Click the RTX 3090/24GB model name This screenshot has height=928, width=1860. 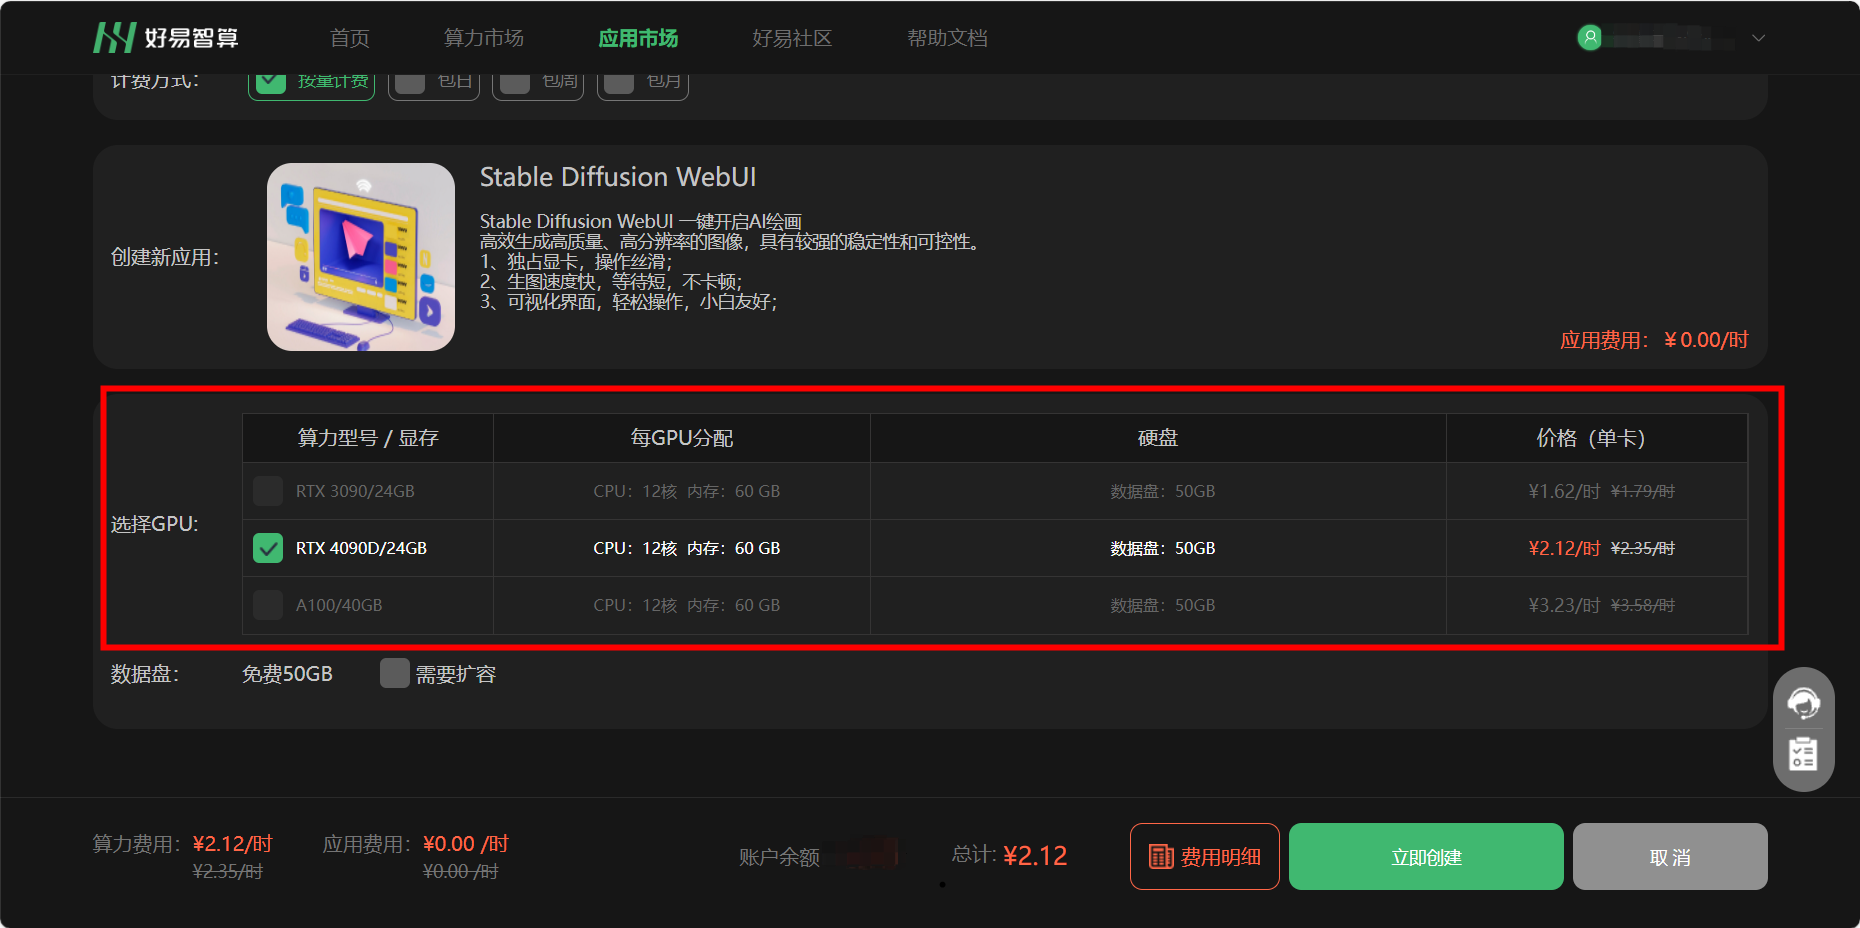[355, 491]
